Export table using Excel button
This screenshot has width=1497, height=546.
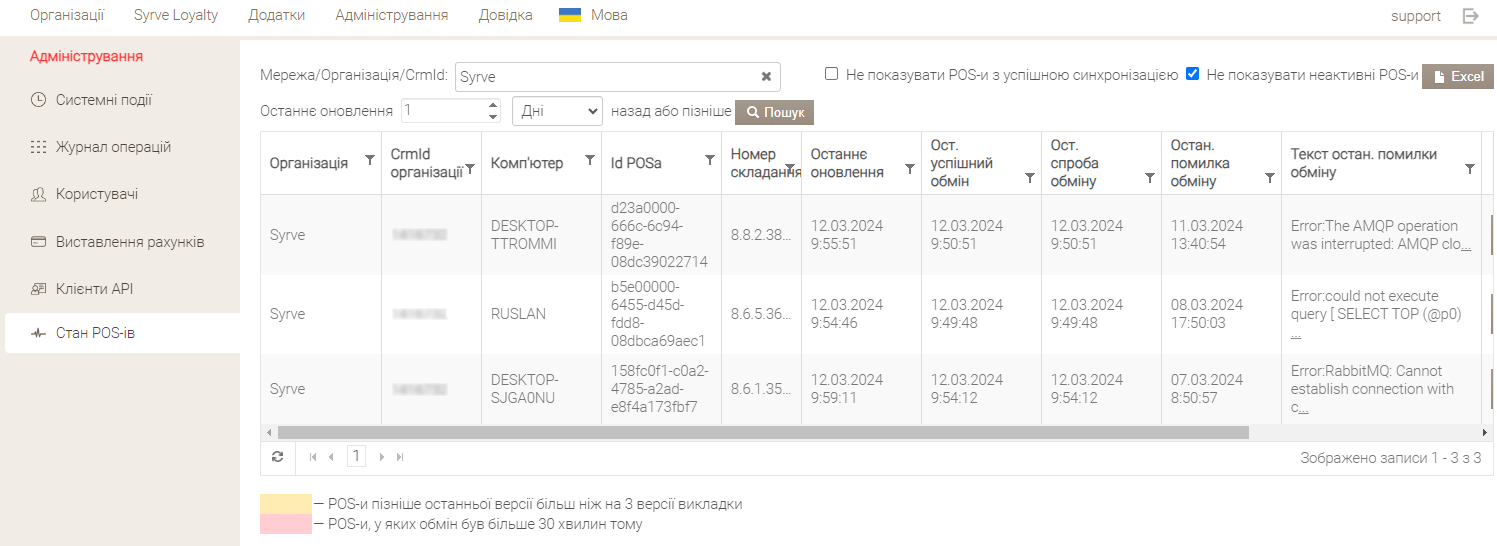pos(1458,77)
